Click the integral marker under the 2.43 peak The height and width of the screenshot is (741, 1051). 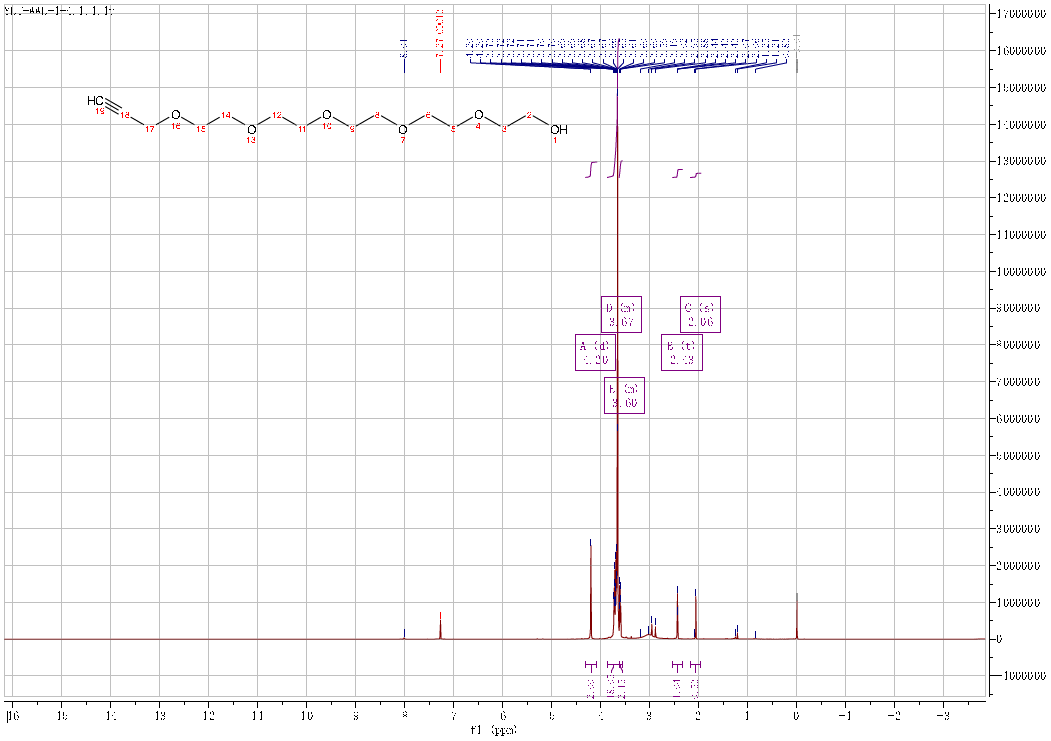tap(677, 665)
